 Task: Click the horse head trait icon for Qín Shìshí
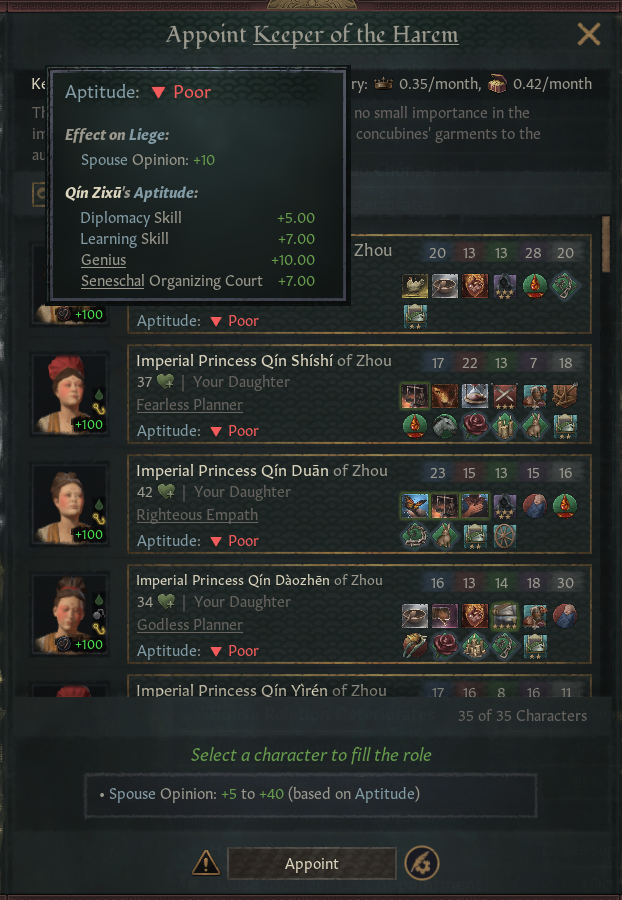coord(445,426)
